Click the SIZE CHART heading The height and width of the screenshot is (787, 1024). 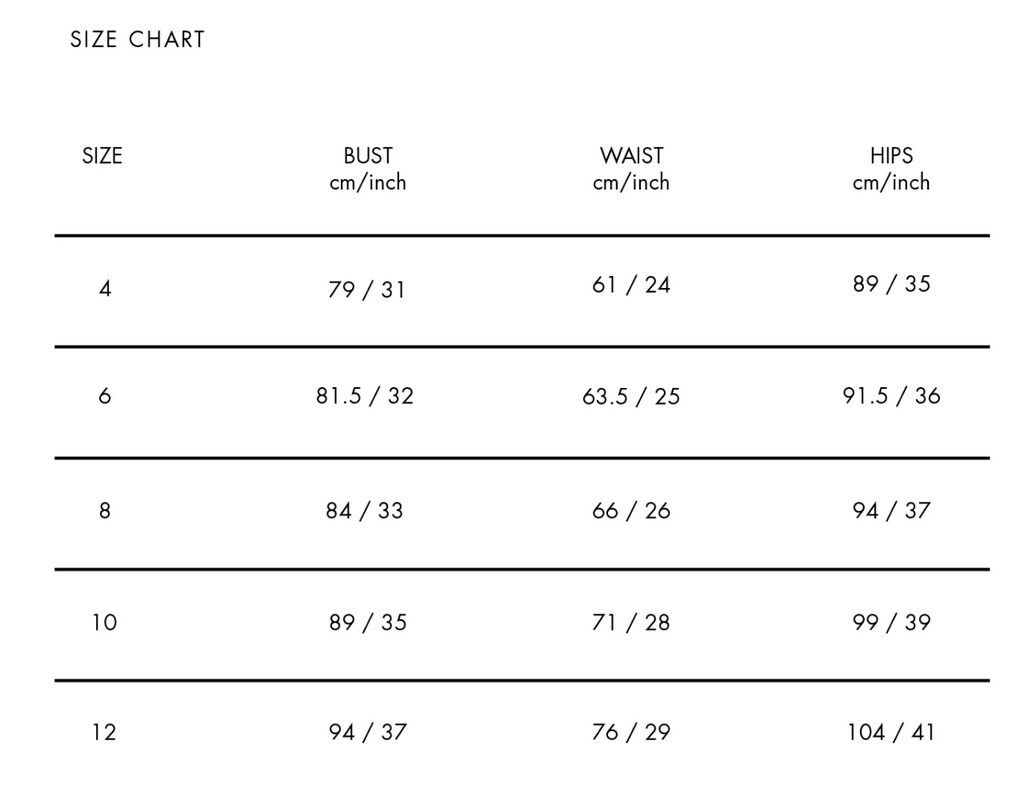pyautogui.click(x=138, y=40)
